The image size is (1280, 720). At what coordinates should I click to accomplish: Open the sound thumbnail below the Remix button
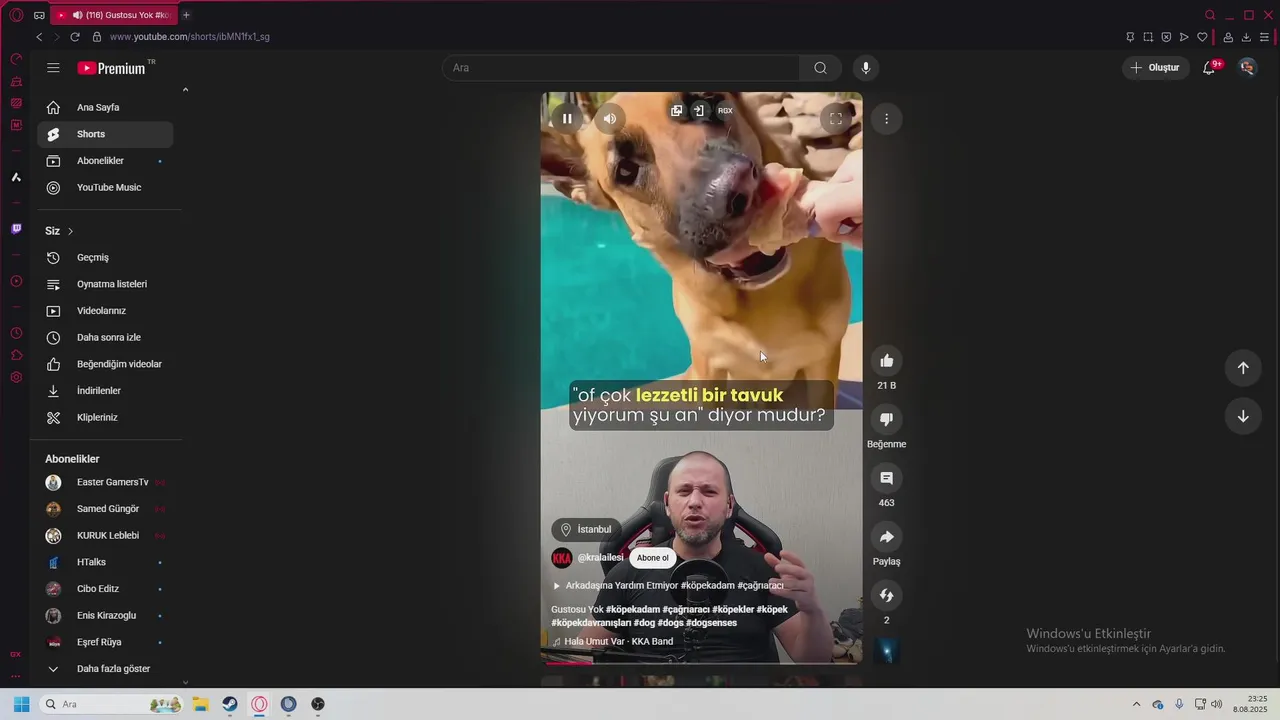click(x=886, y=652)
